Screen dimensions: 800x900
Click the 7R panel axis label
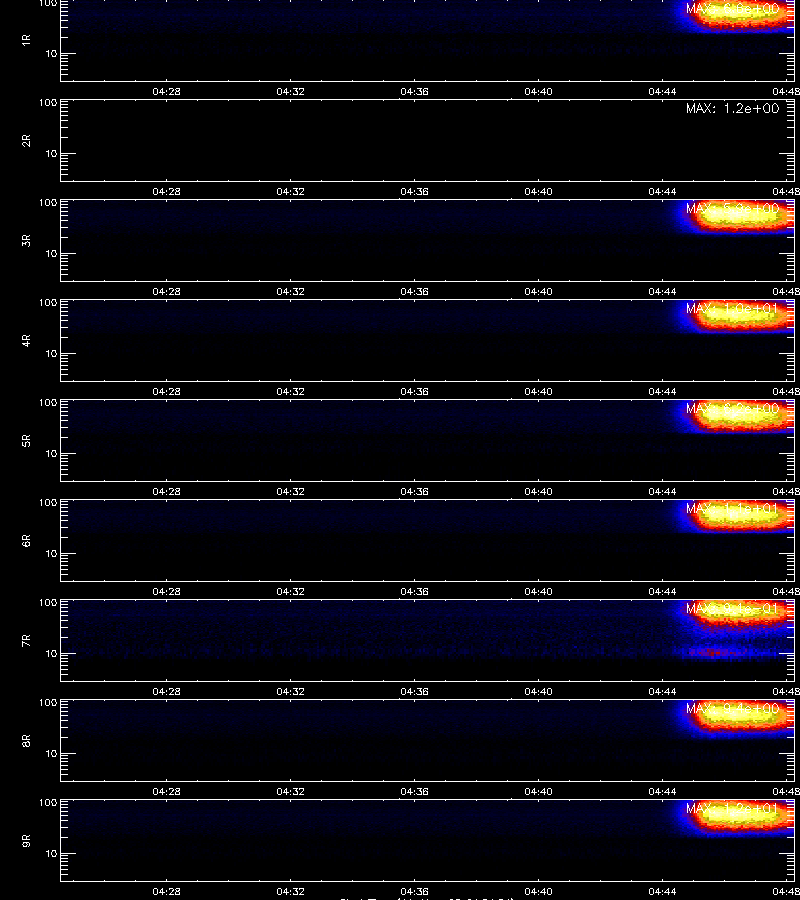pyautogui.click(x=26, y=641)
